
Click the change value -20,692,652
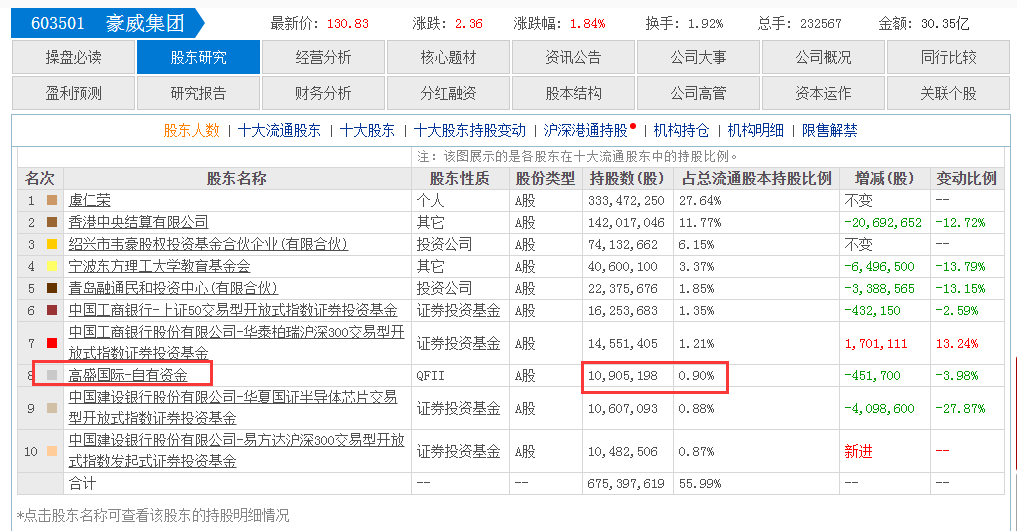[883, 223]
